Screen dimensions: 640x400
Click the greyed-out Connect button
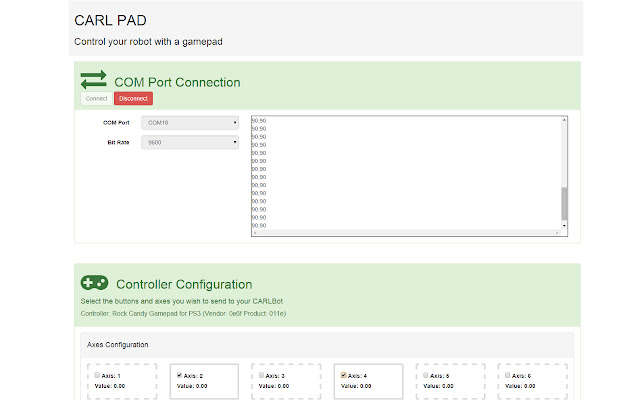(96, 98)
